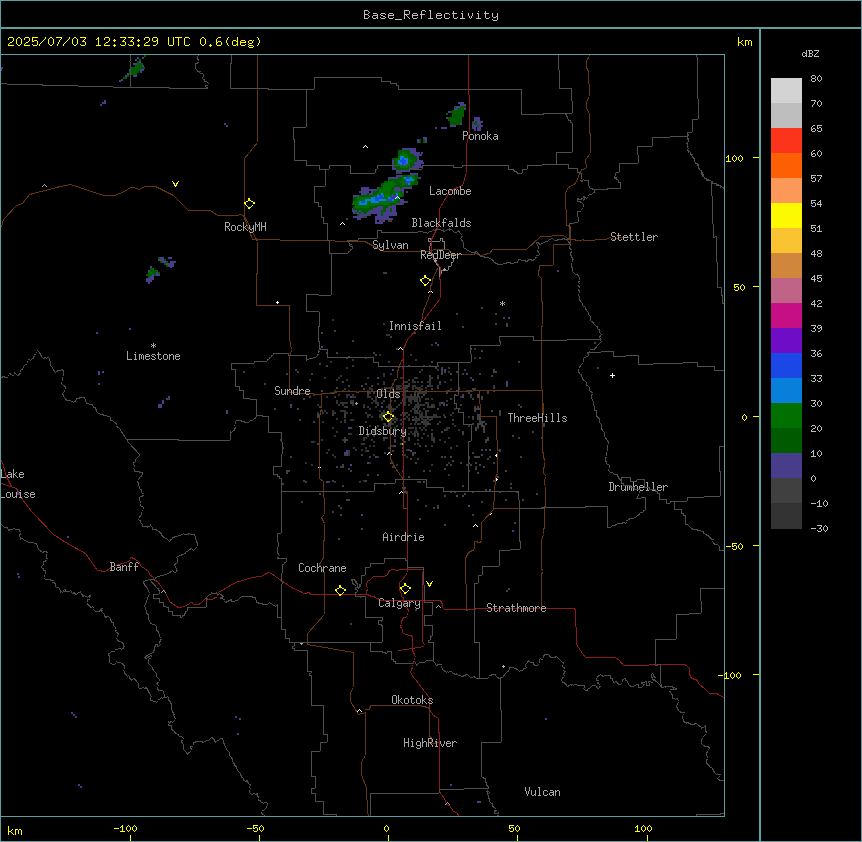Image resolution: width=862 pixels, height=842 pixels.
Task: Click the 0 tick label on the bottom km axis
Action: pos(386,828)
